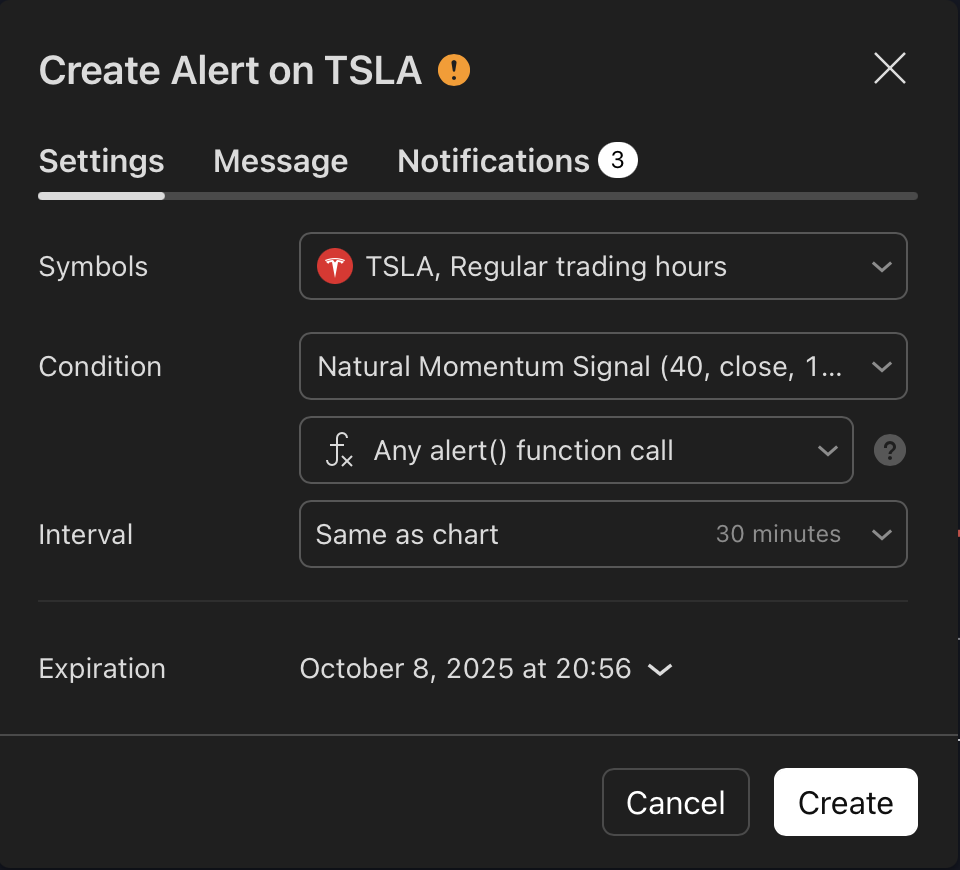Expand the Condition Natural Momentum Signal dropdown
960x870 pixels.
603,366
